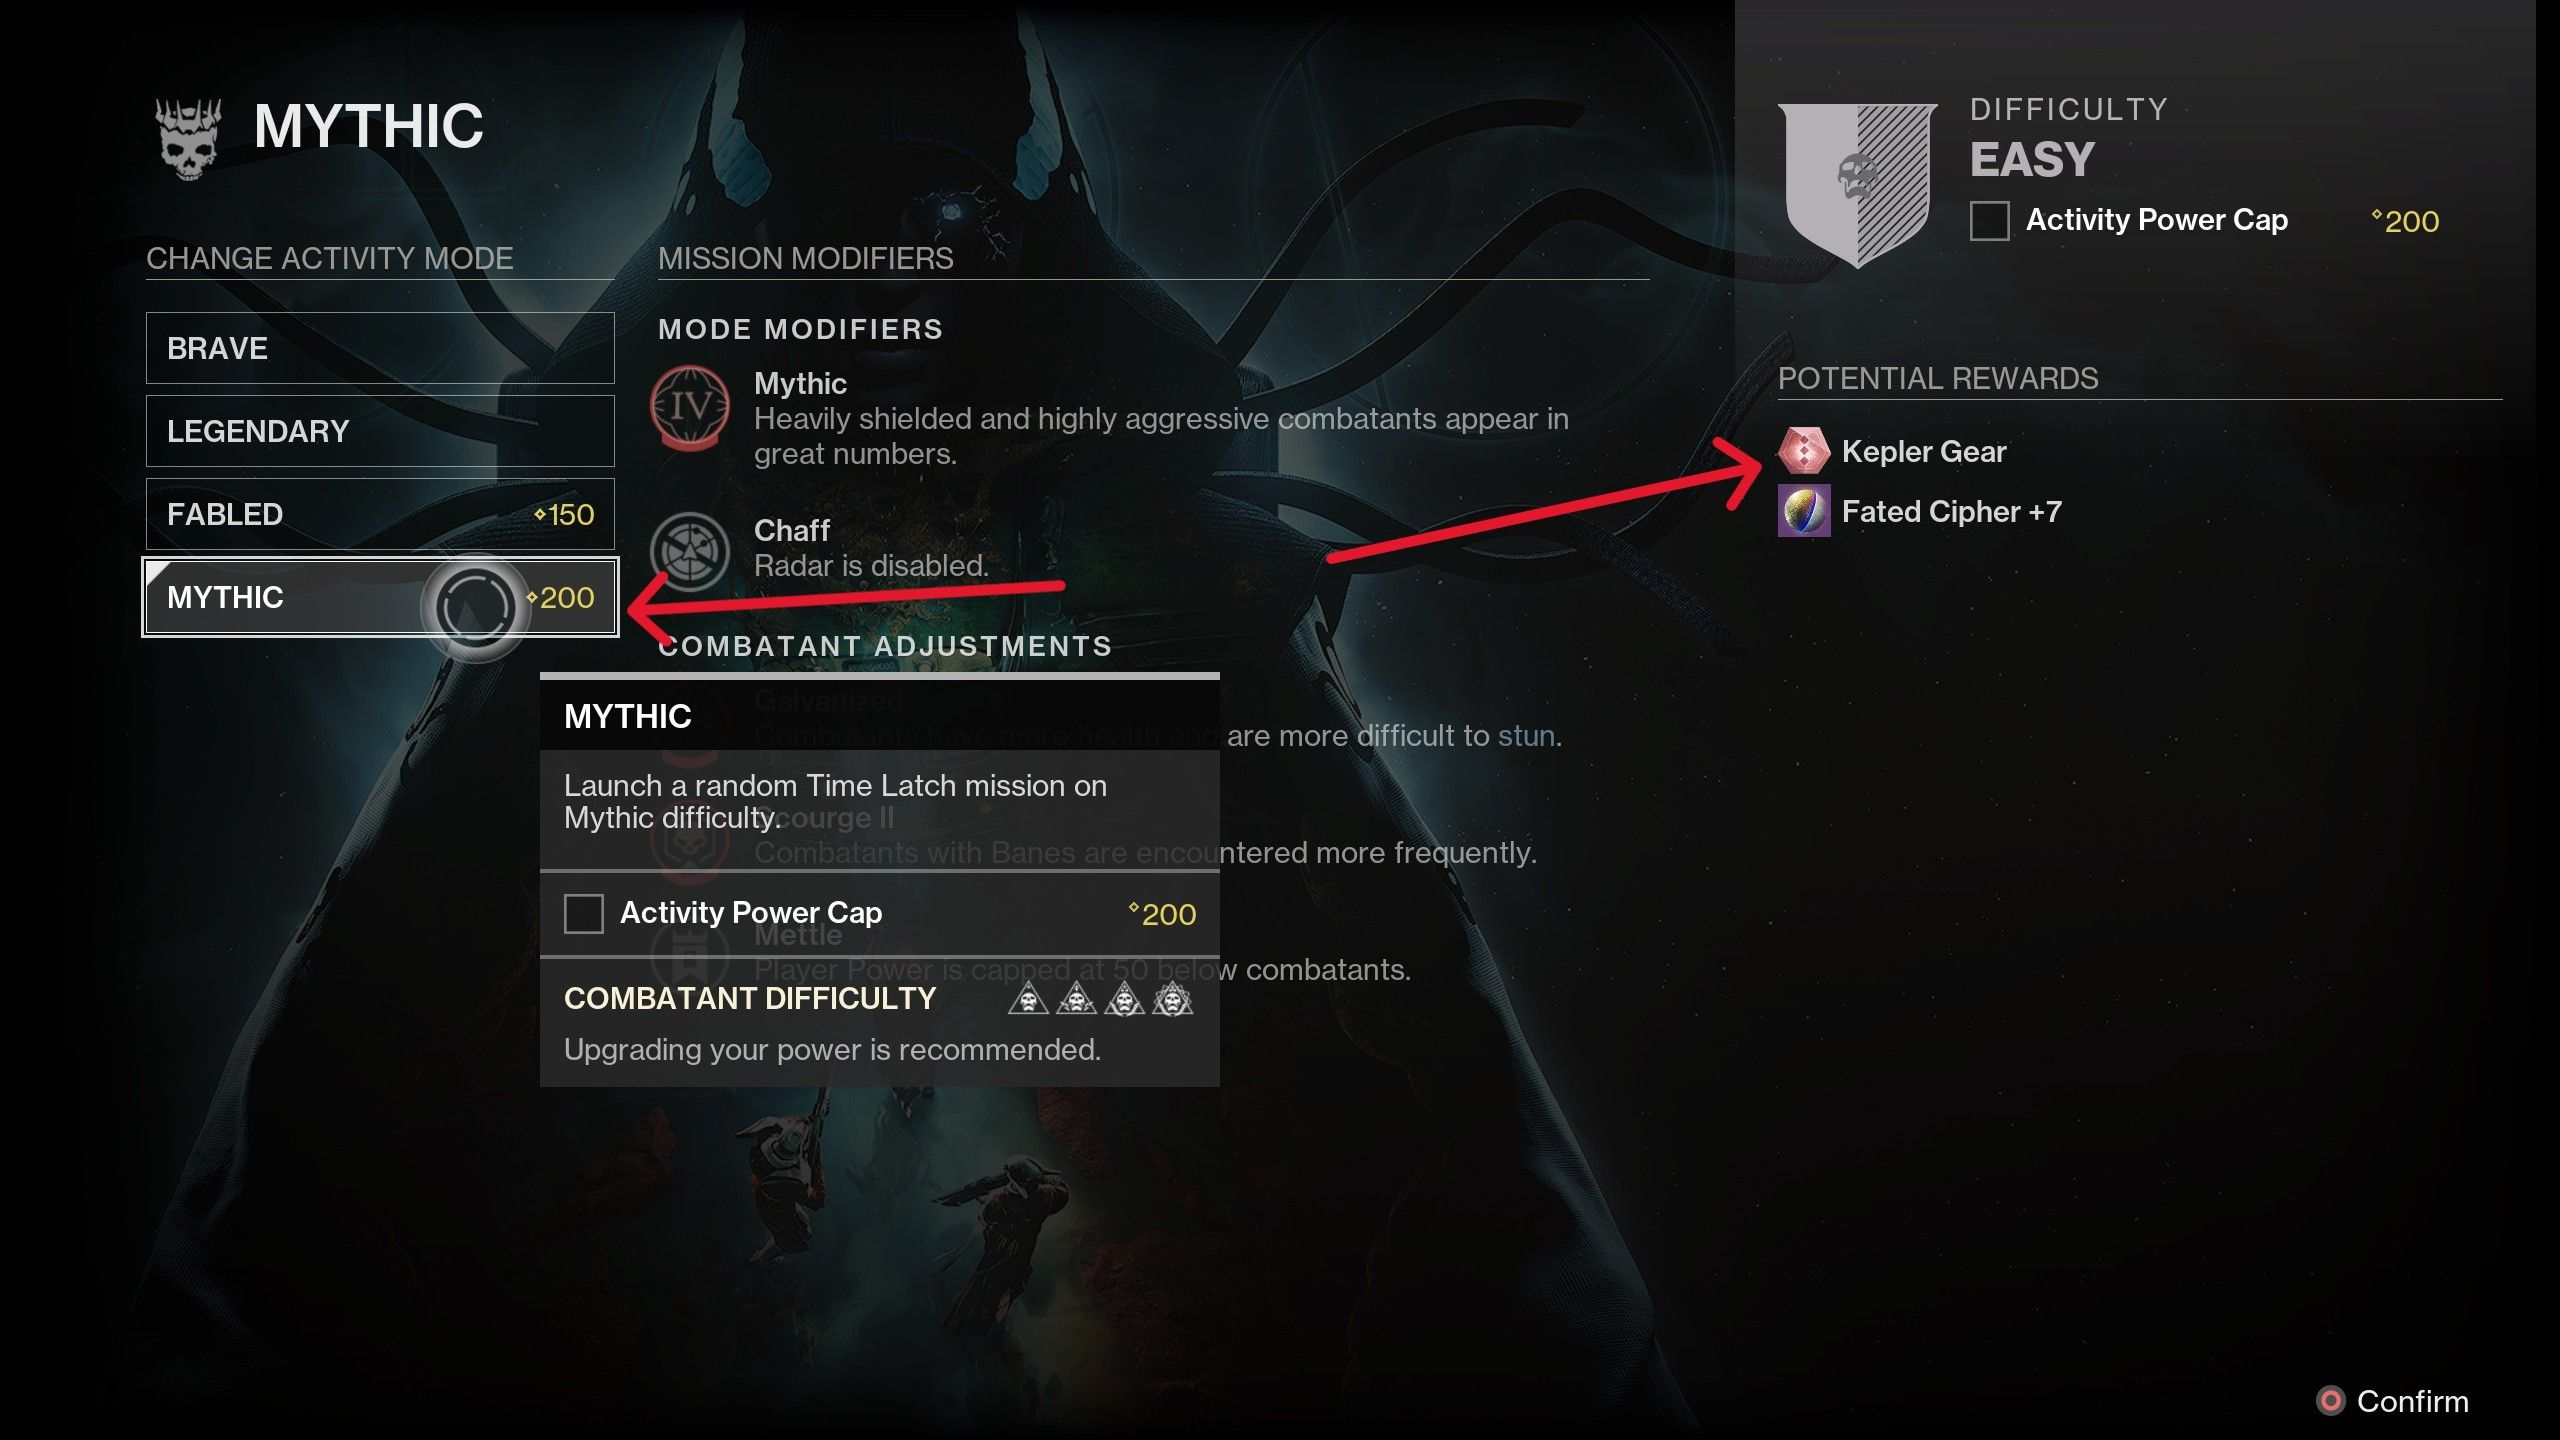Click the Kepler Gear reward icon

point(1804,451)
